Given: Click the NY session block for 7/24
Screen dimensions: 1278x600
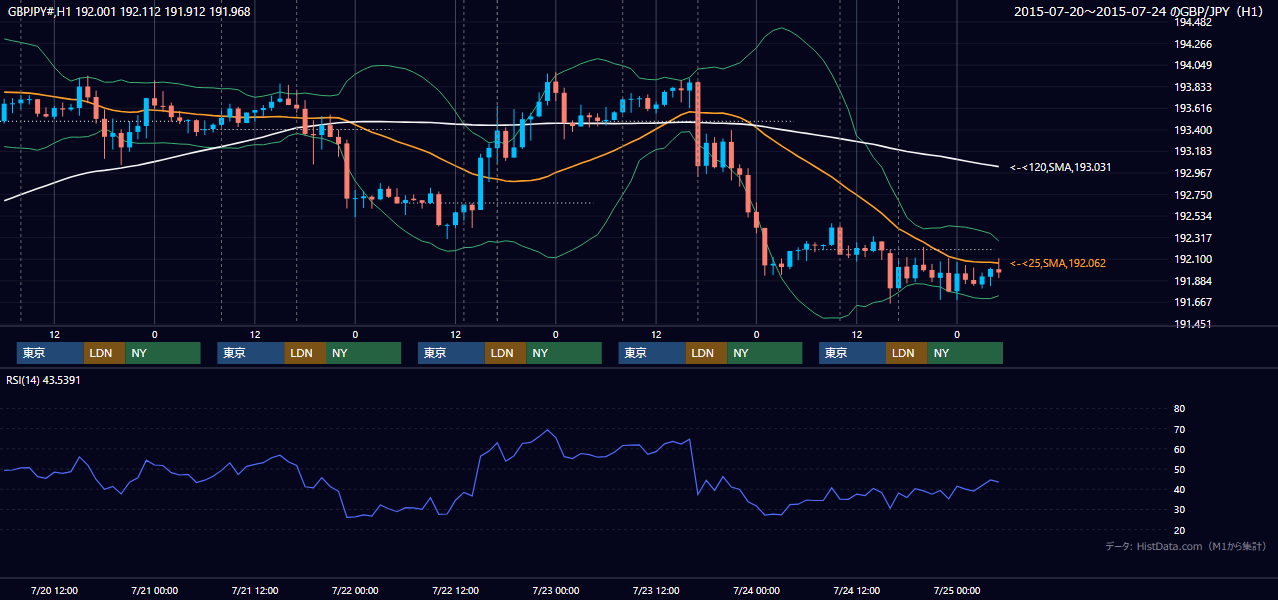Looking at the screenshot, I should point(965,353).
